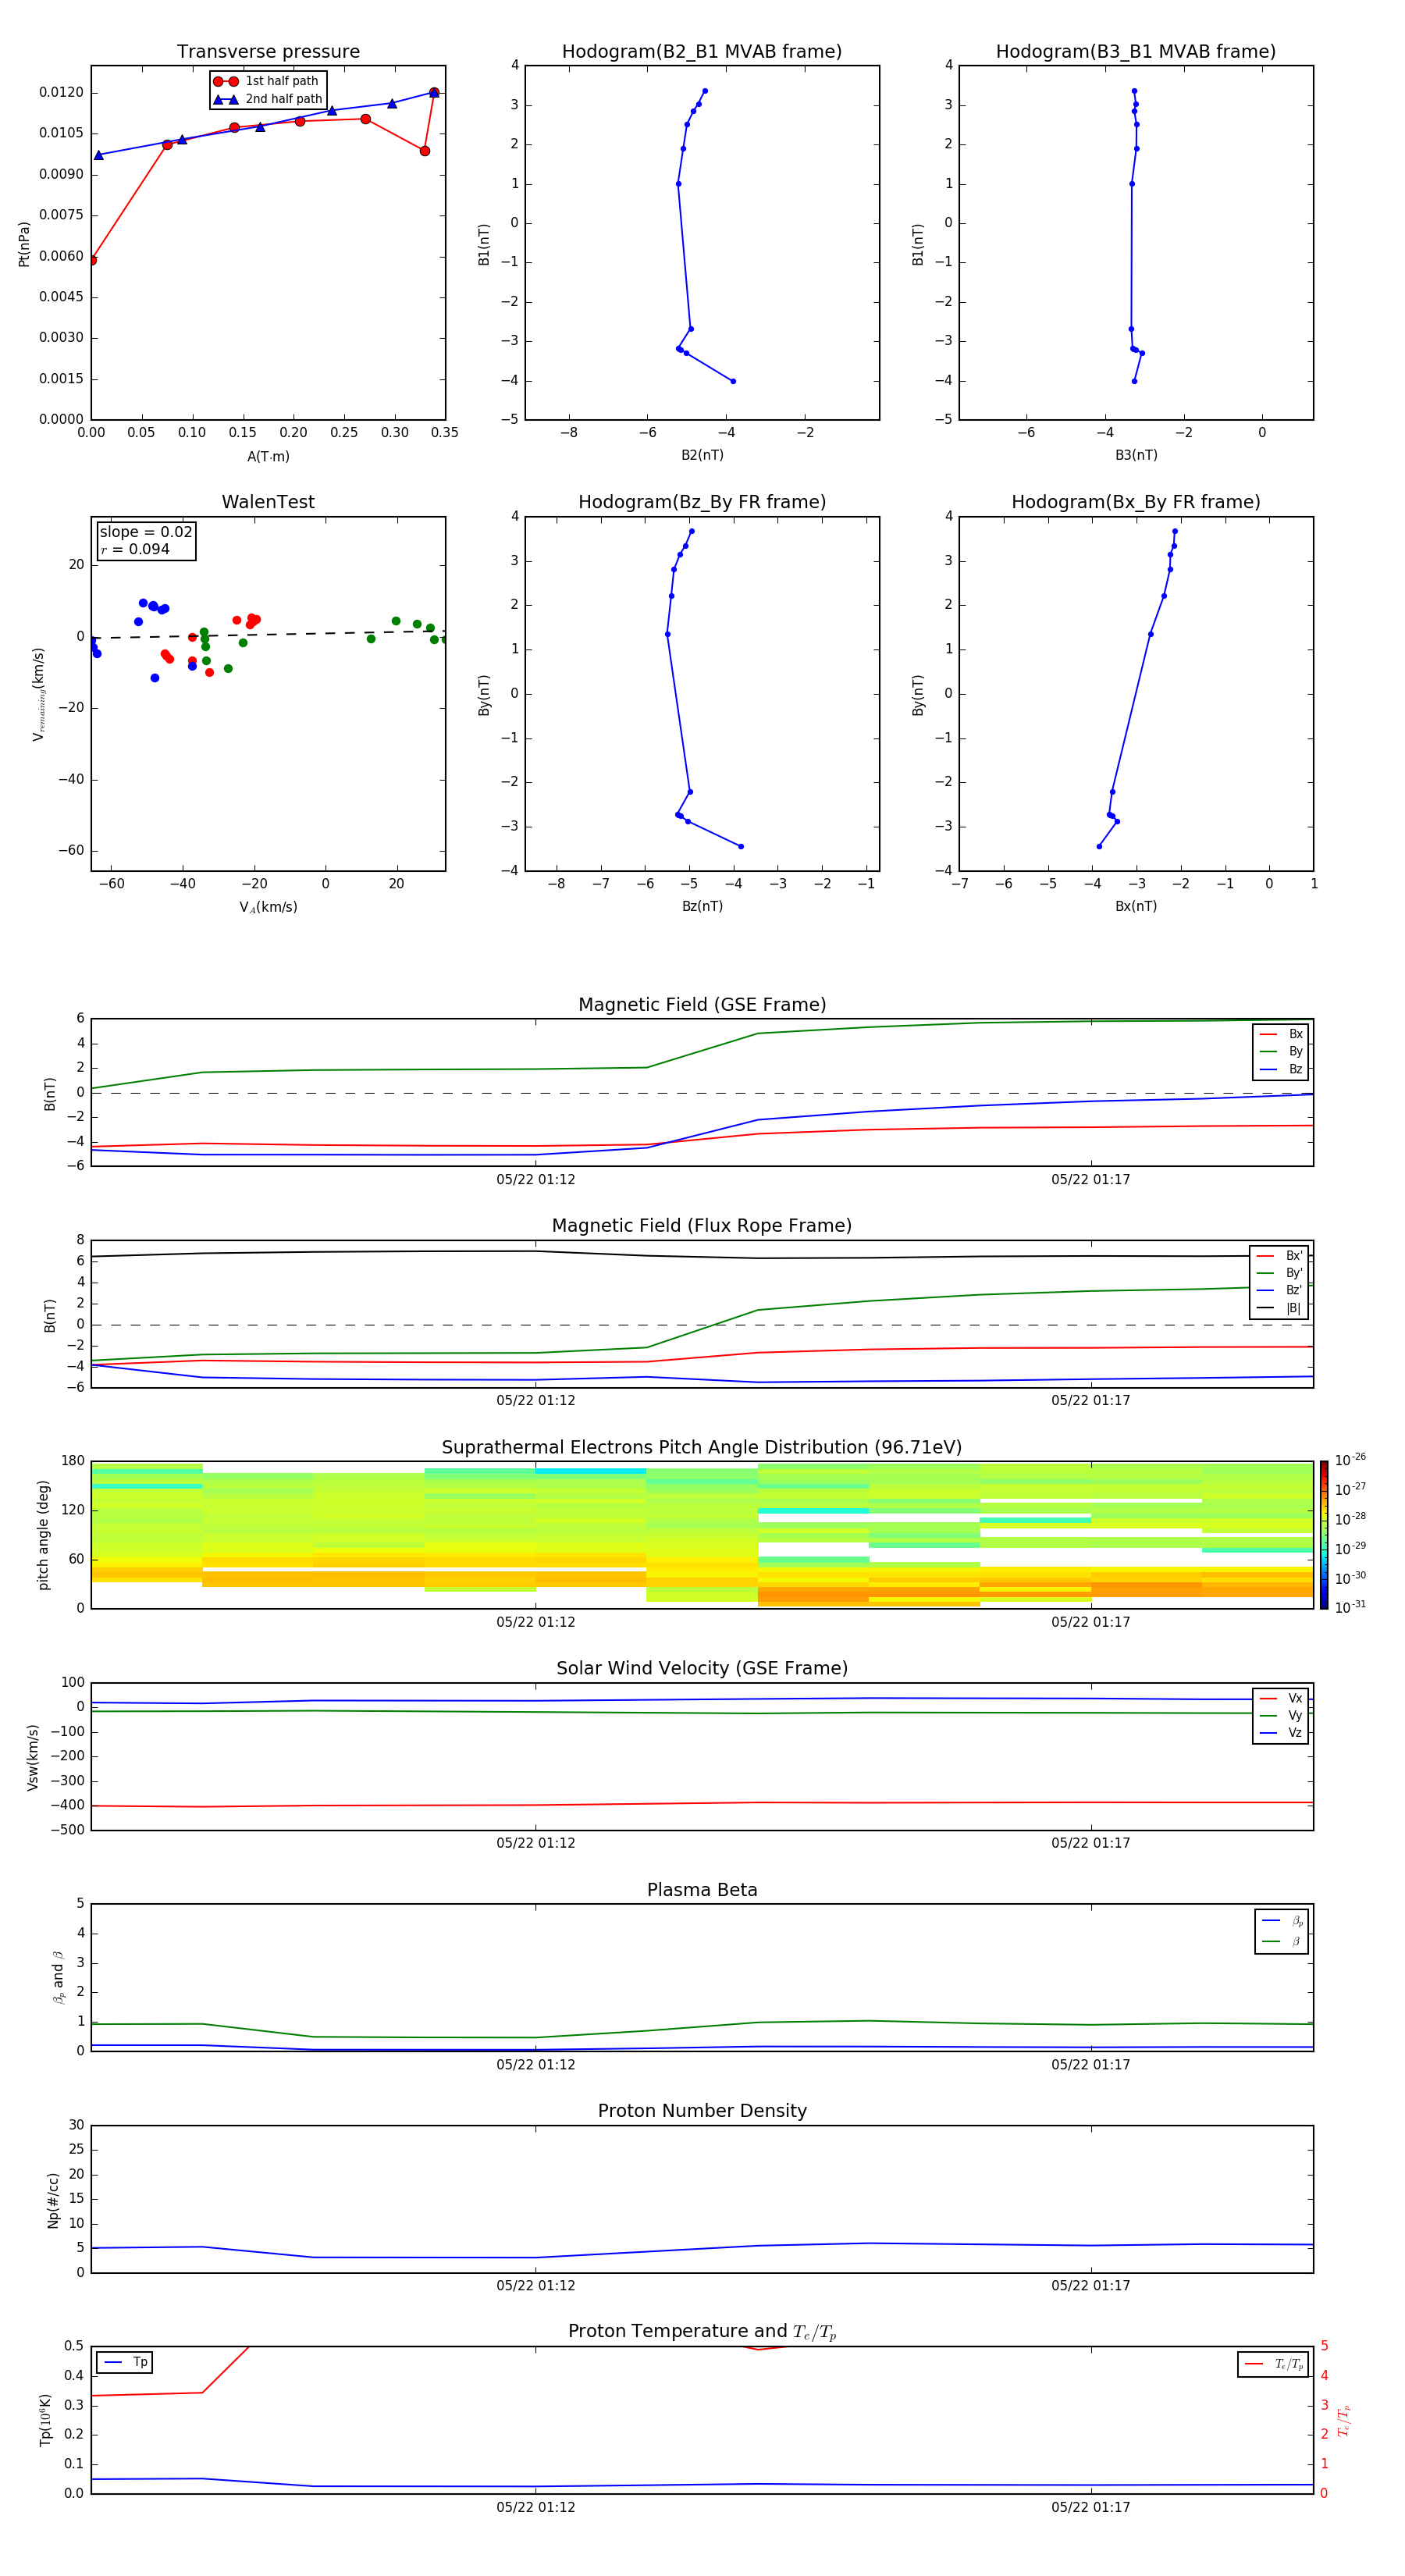Click the 'Proton Temperature and Te/Tp' title
This screenshot has height=2576, width=1405.
point(702,2332)
